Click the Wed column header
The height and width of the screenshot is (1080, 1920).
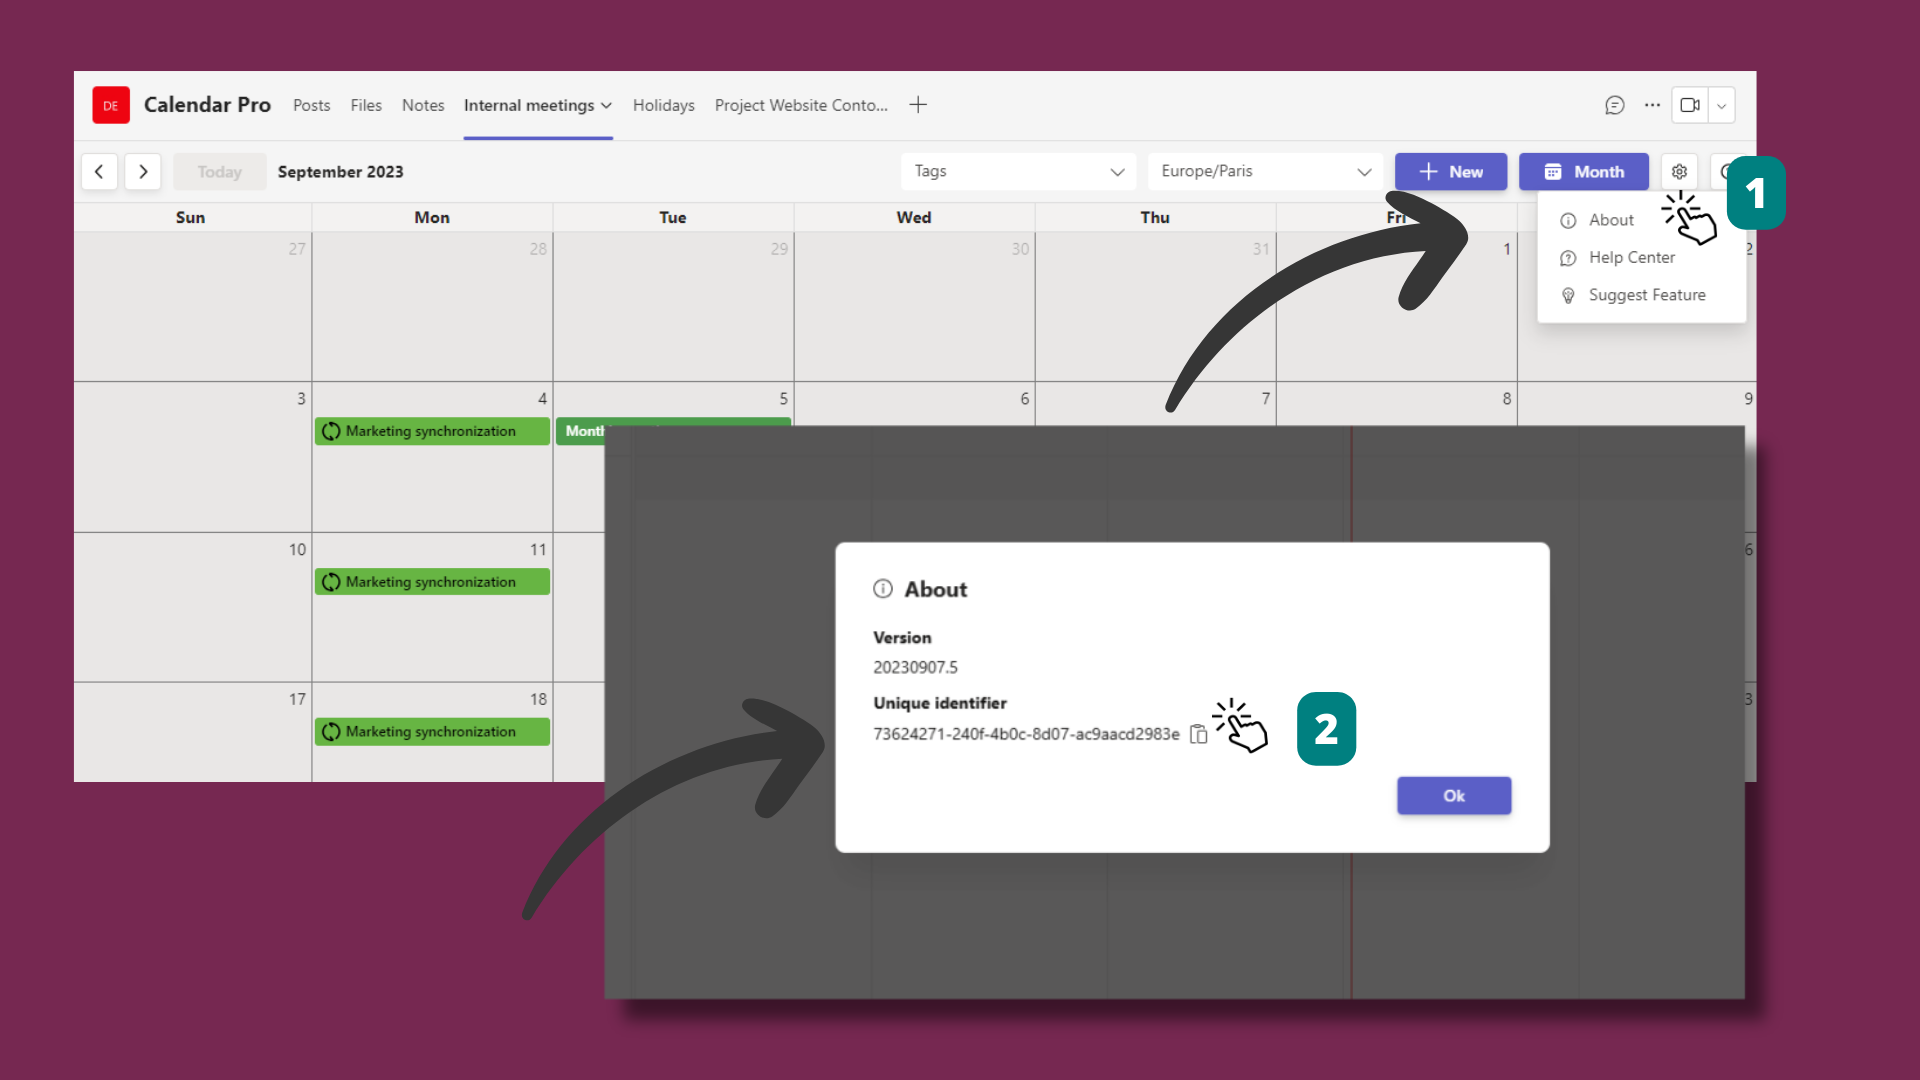(x=914, y=218)
